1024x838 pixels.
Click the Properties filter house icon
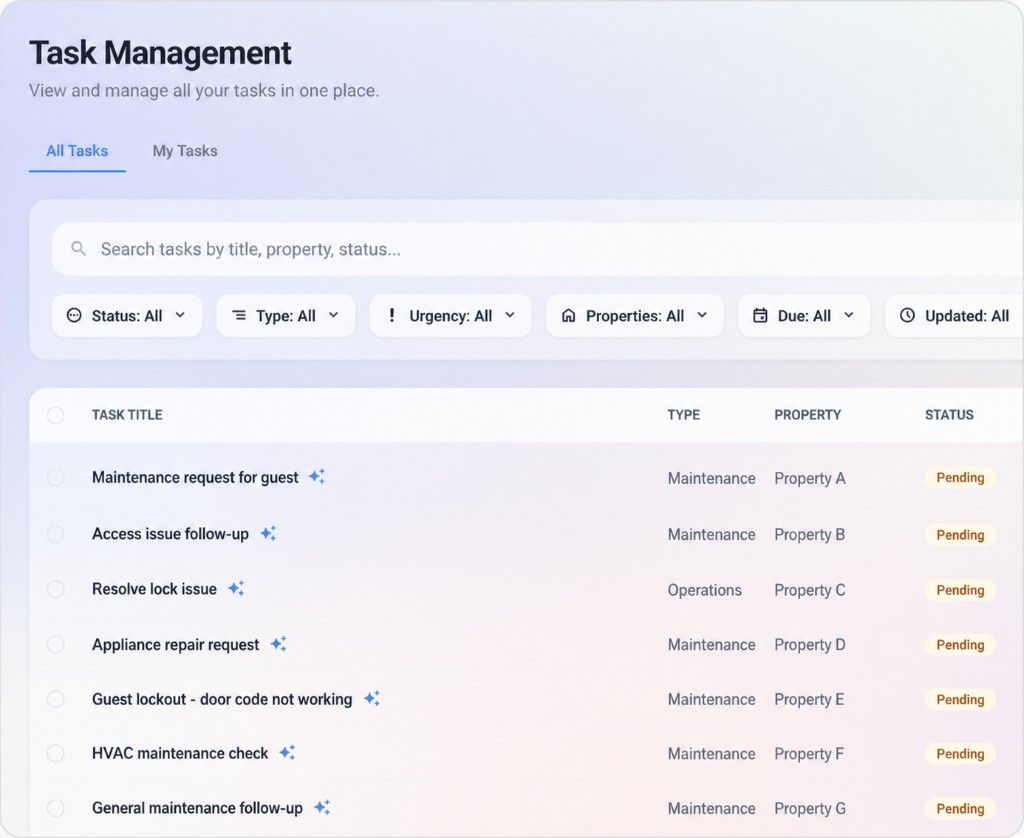[x=569, y=315]
